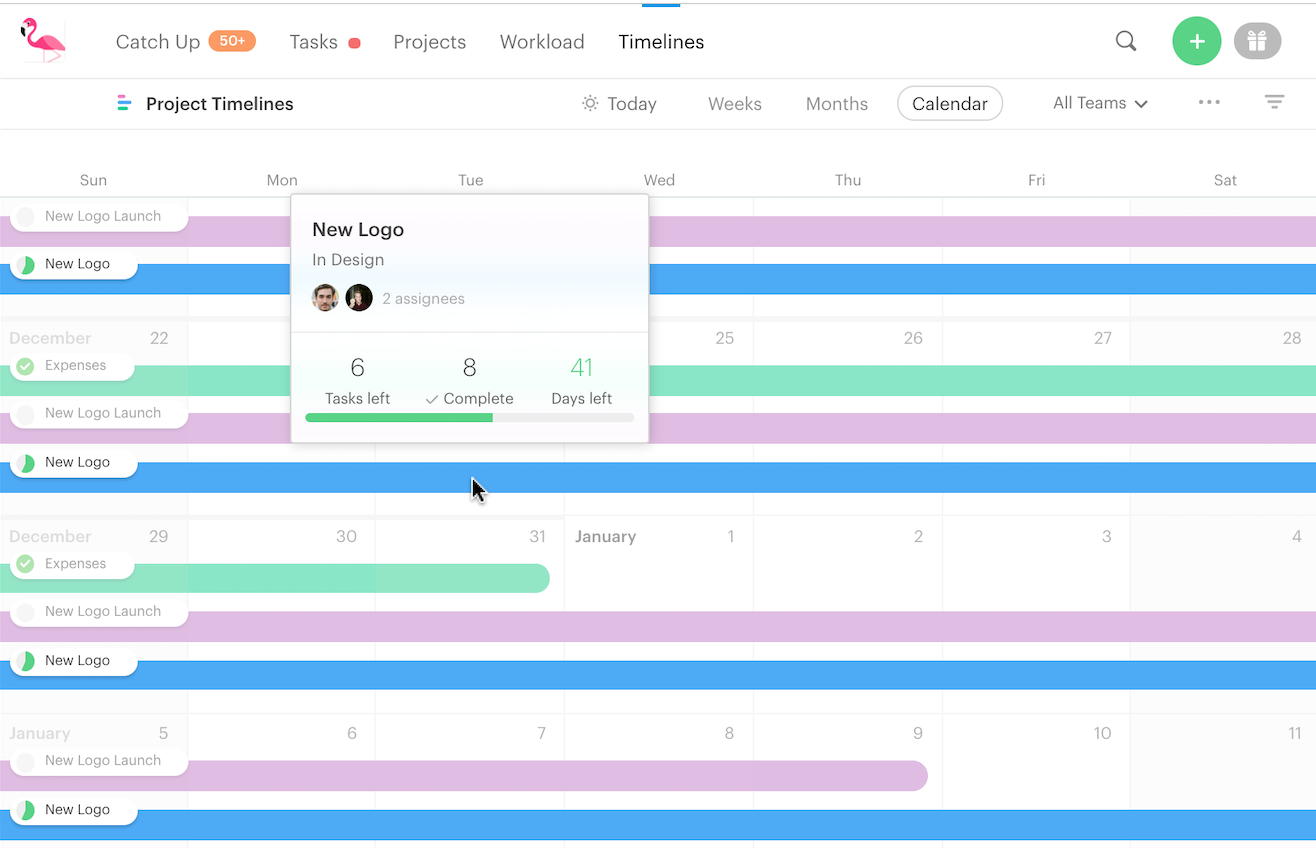Open the gift icon button

click(x=1257, y=41)
